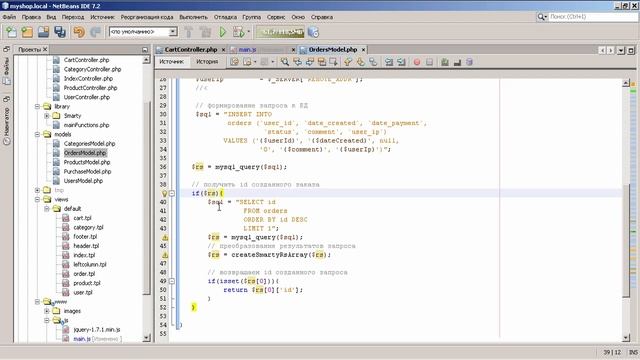Click the Shift Line Right icon
Viewport: 640px width, 360px height.
401,62
